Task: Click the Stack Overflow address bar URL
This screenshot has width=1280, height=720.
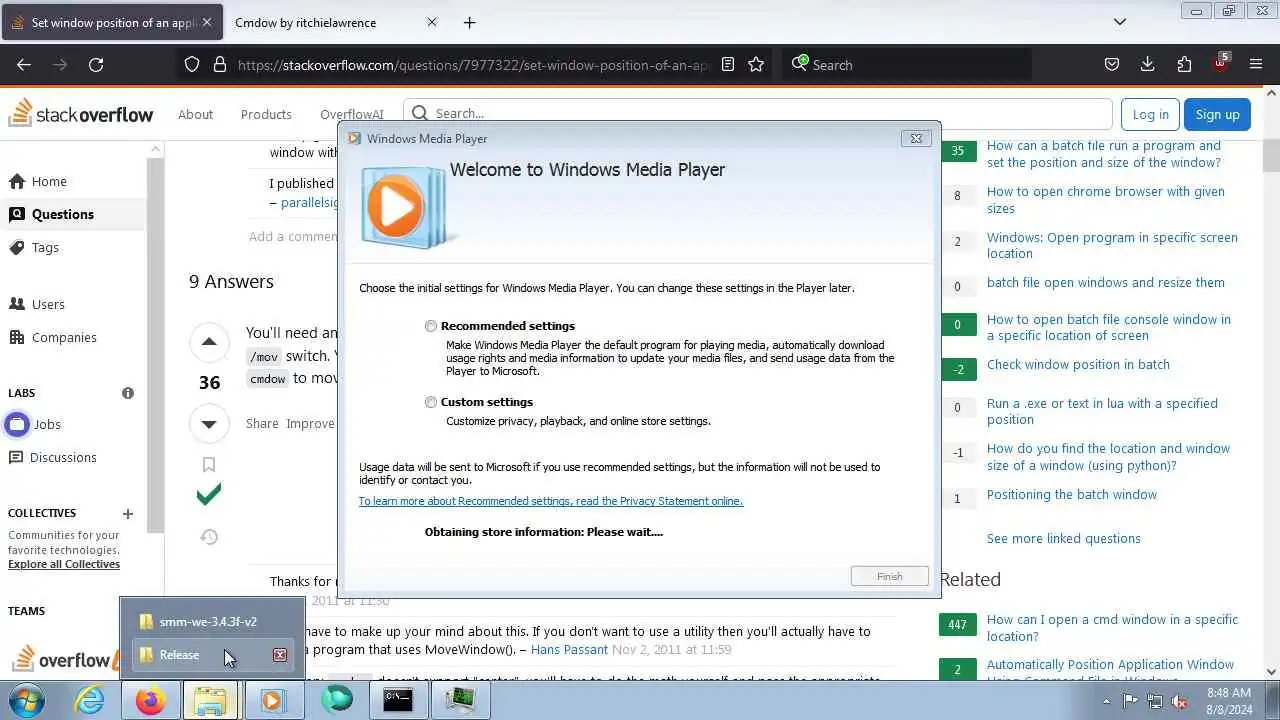Action: tap(474, 65)
